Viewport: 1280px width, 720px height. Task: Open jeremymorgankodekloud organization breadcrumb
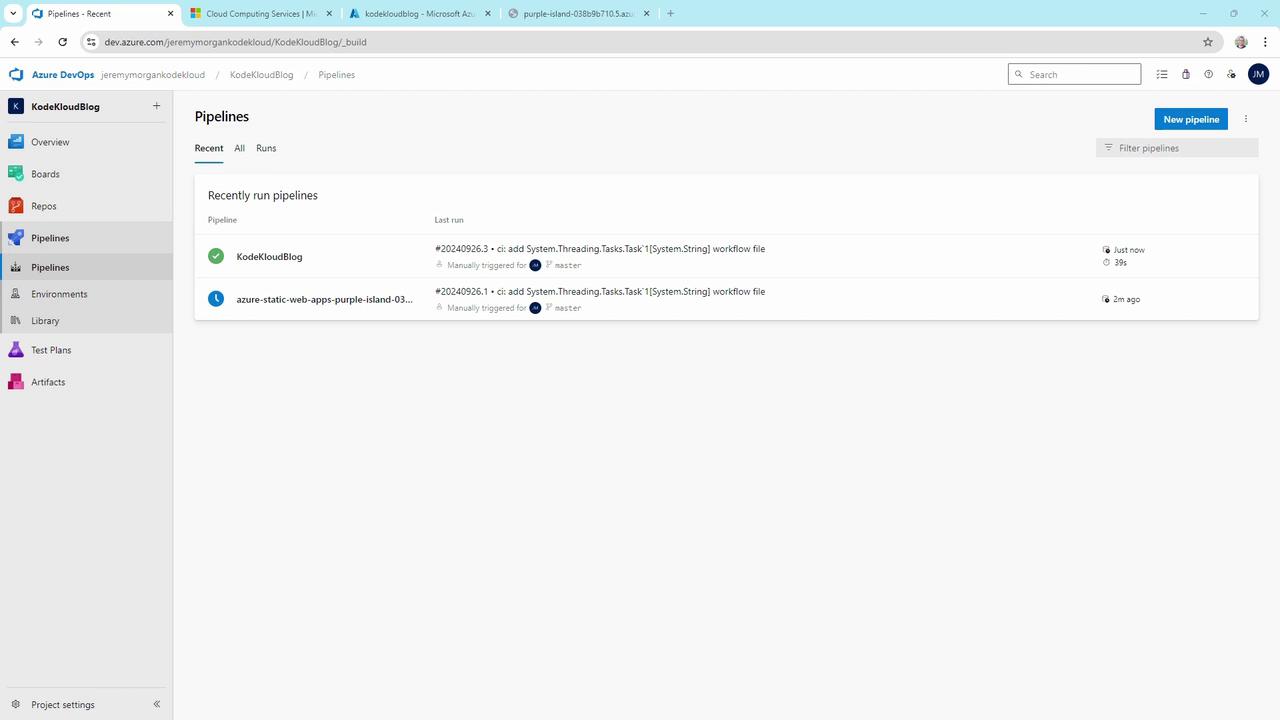coord(153,75)
